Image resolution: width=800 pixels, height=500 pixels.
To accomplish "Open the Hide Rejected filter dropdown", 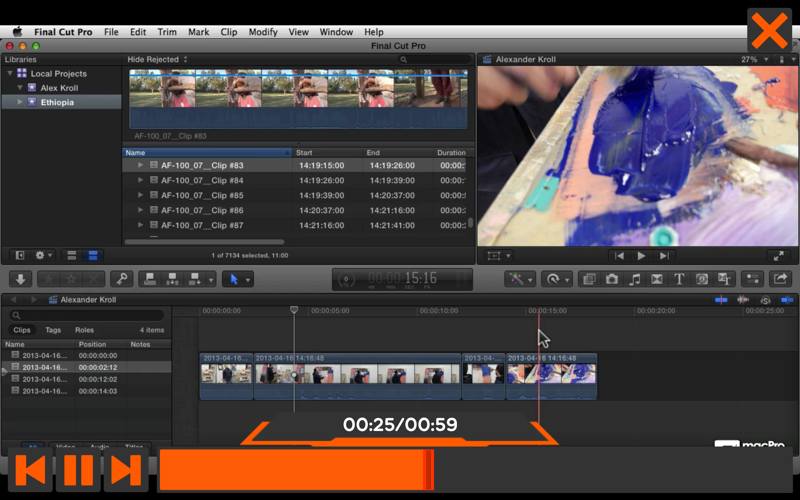I will (157, 59).
